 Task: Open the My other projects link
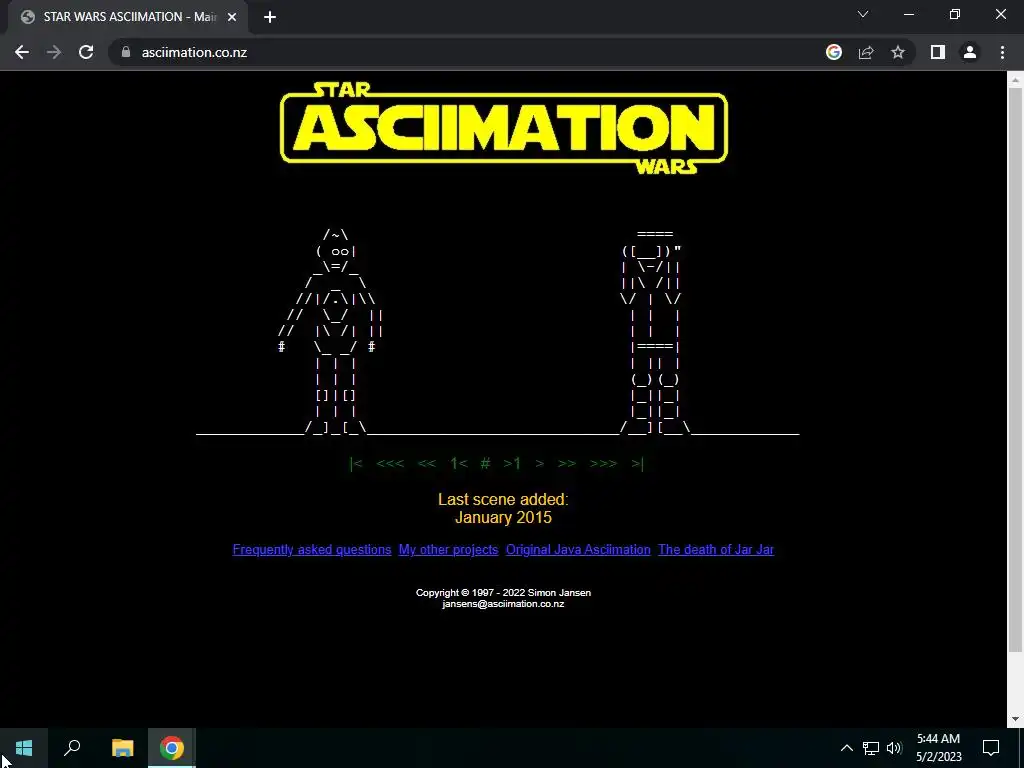pyautogui.click(x=448, y=550)
